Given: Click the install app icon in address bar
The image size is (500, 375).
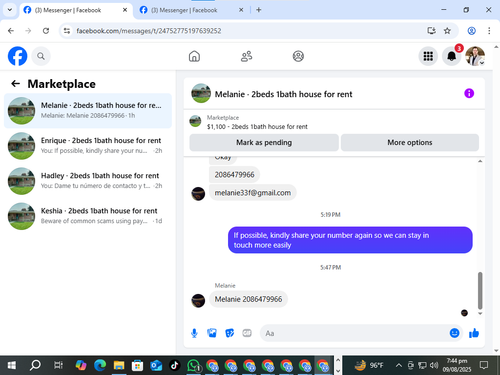Looking at the screenshot, I should (431, 31).
